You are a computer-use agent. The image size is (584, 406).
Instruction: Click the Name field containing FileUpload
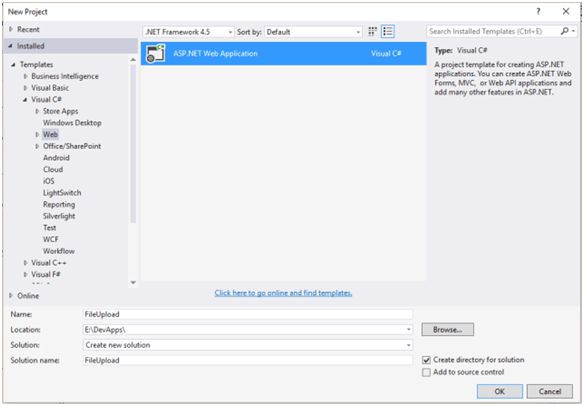coord(248,314)
